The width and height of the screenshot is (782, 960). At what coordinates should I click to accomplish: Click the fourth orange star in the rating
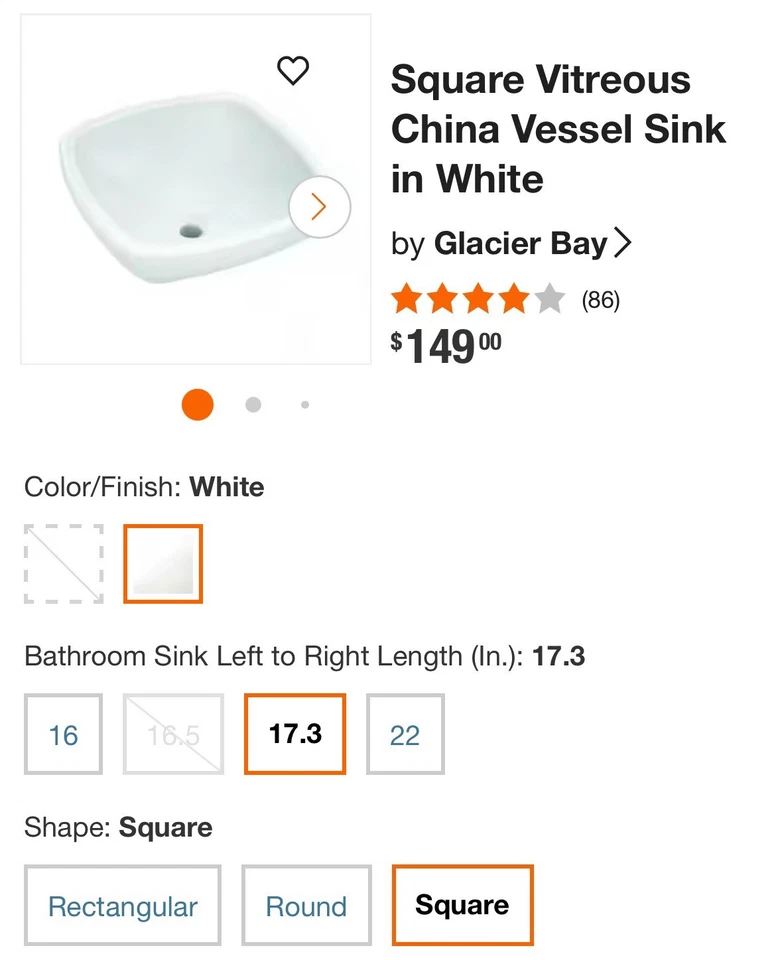[x=512, y=298]
